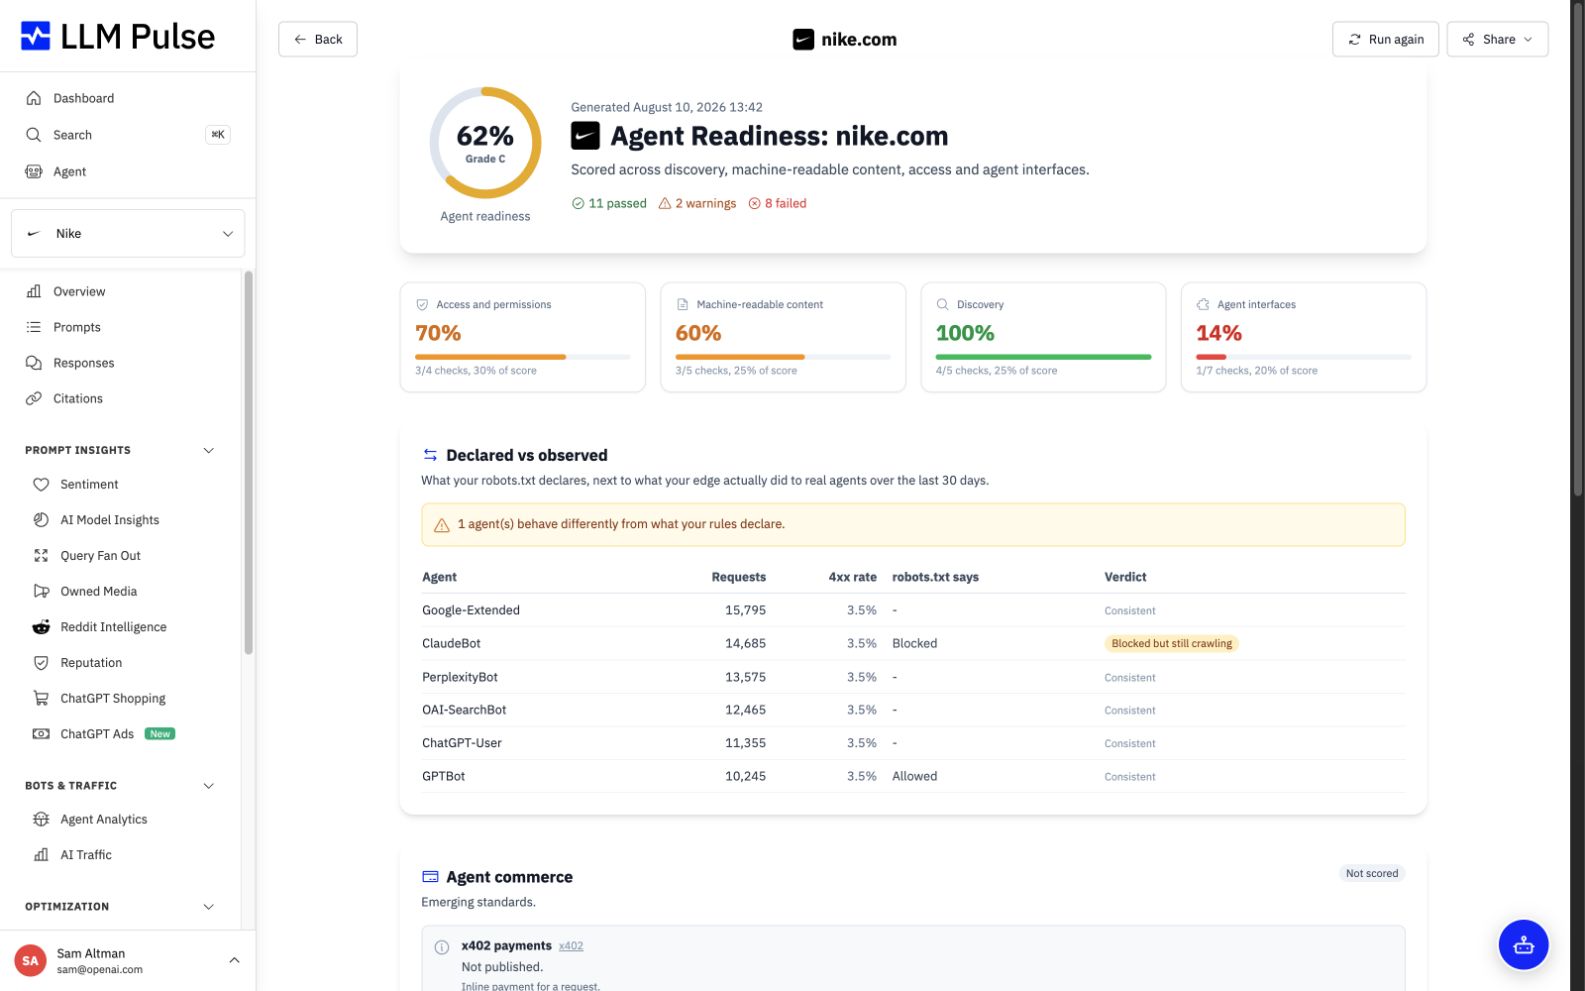The height and width of the screenshot is (991, 1585).
Task: Click the Nike swoosh logo beside the report title
Action: click(585, 135)
